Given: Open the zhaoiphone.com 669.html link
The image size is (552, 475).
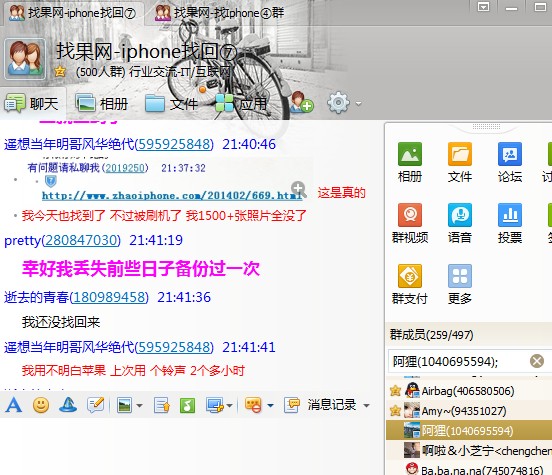Looking at the screenshot, I should click(x=172, y=195).
